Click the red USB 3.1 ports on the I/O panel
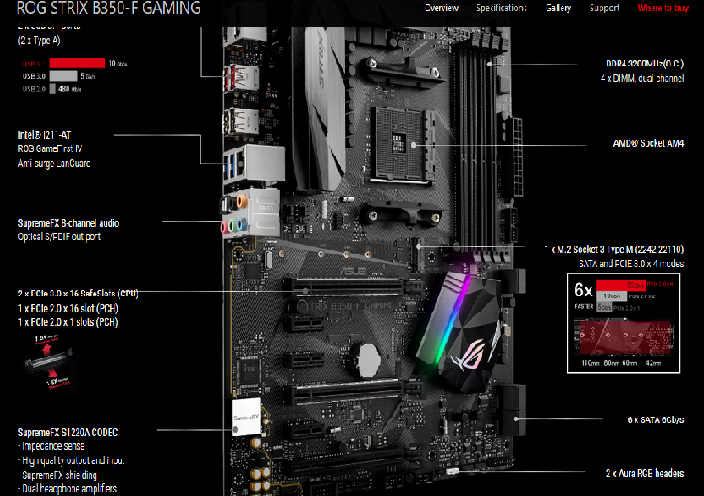Screen dimensions: 704x496 point(242,77)
